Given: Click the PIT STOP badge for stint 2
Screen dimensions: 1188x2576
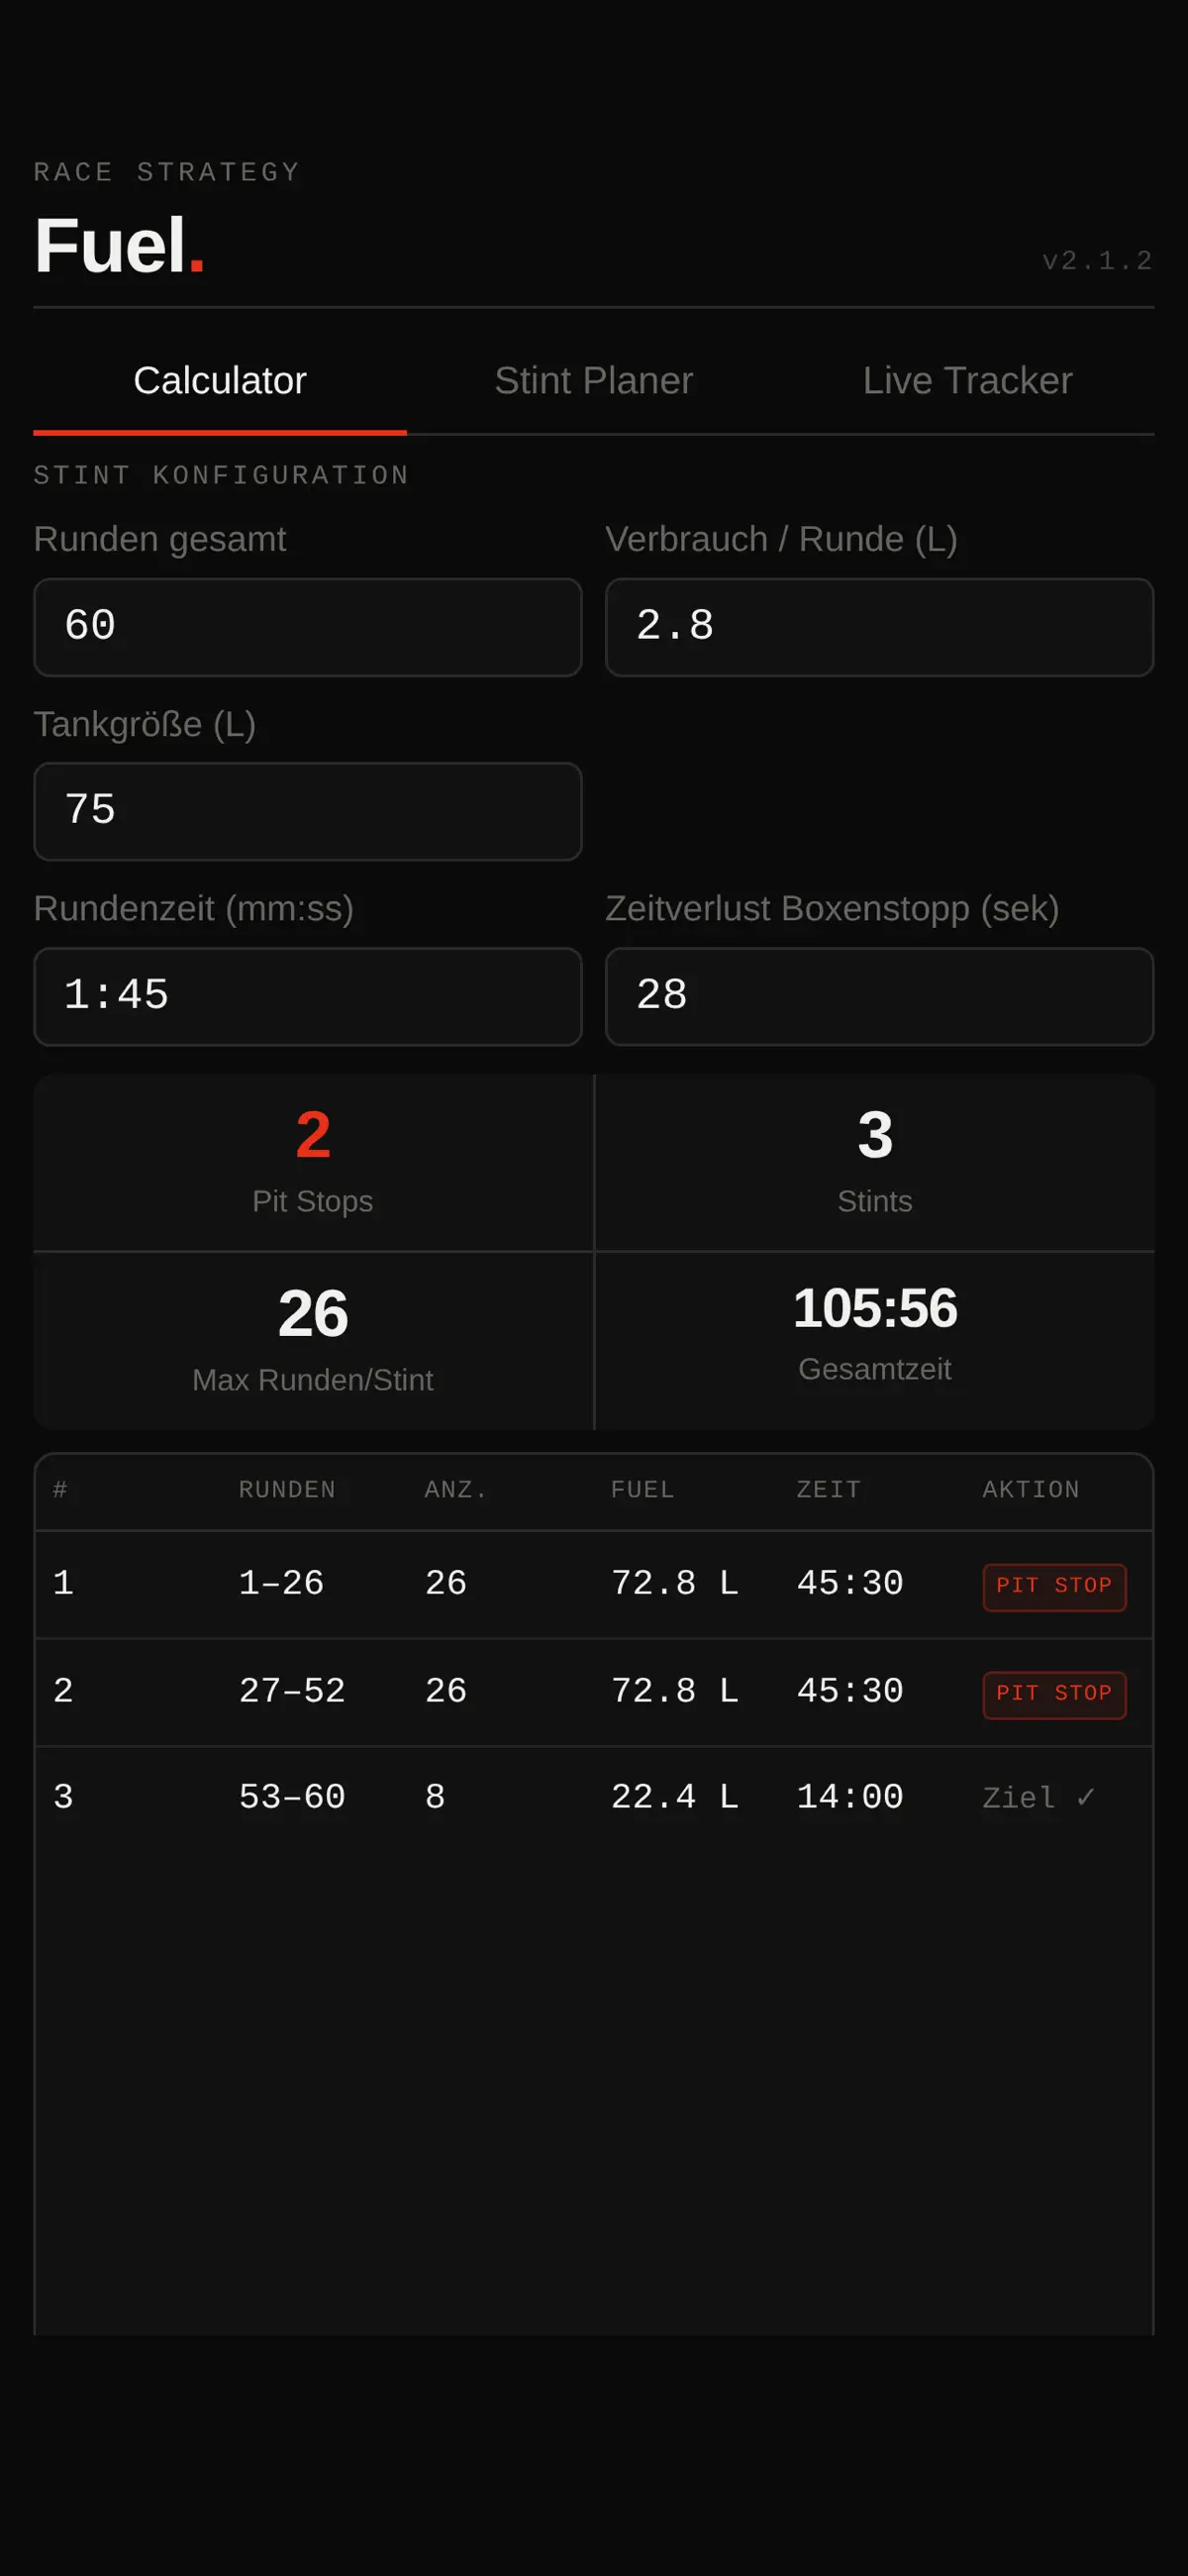Looking at the screenshot, I should point(1054,1695).
